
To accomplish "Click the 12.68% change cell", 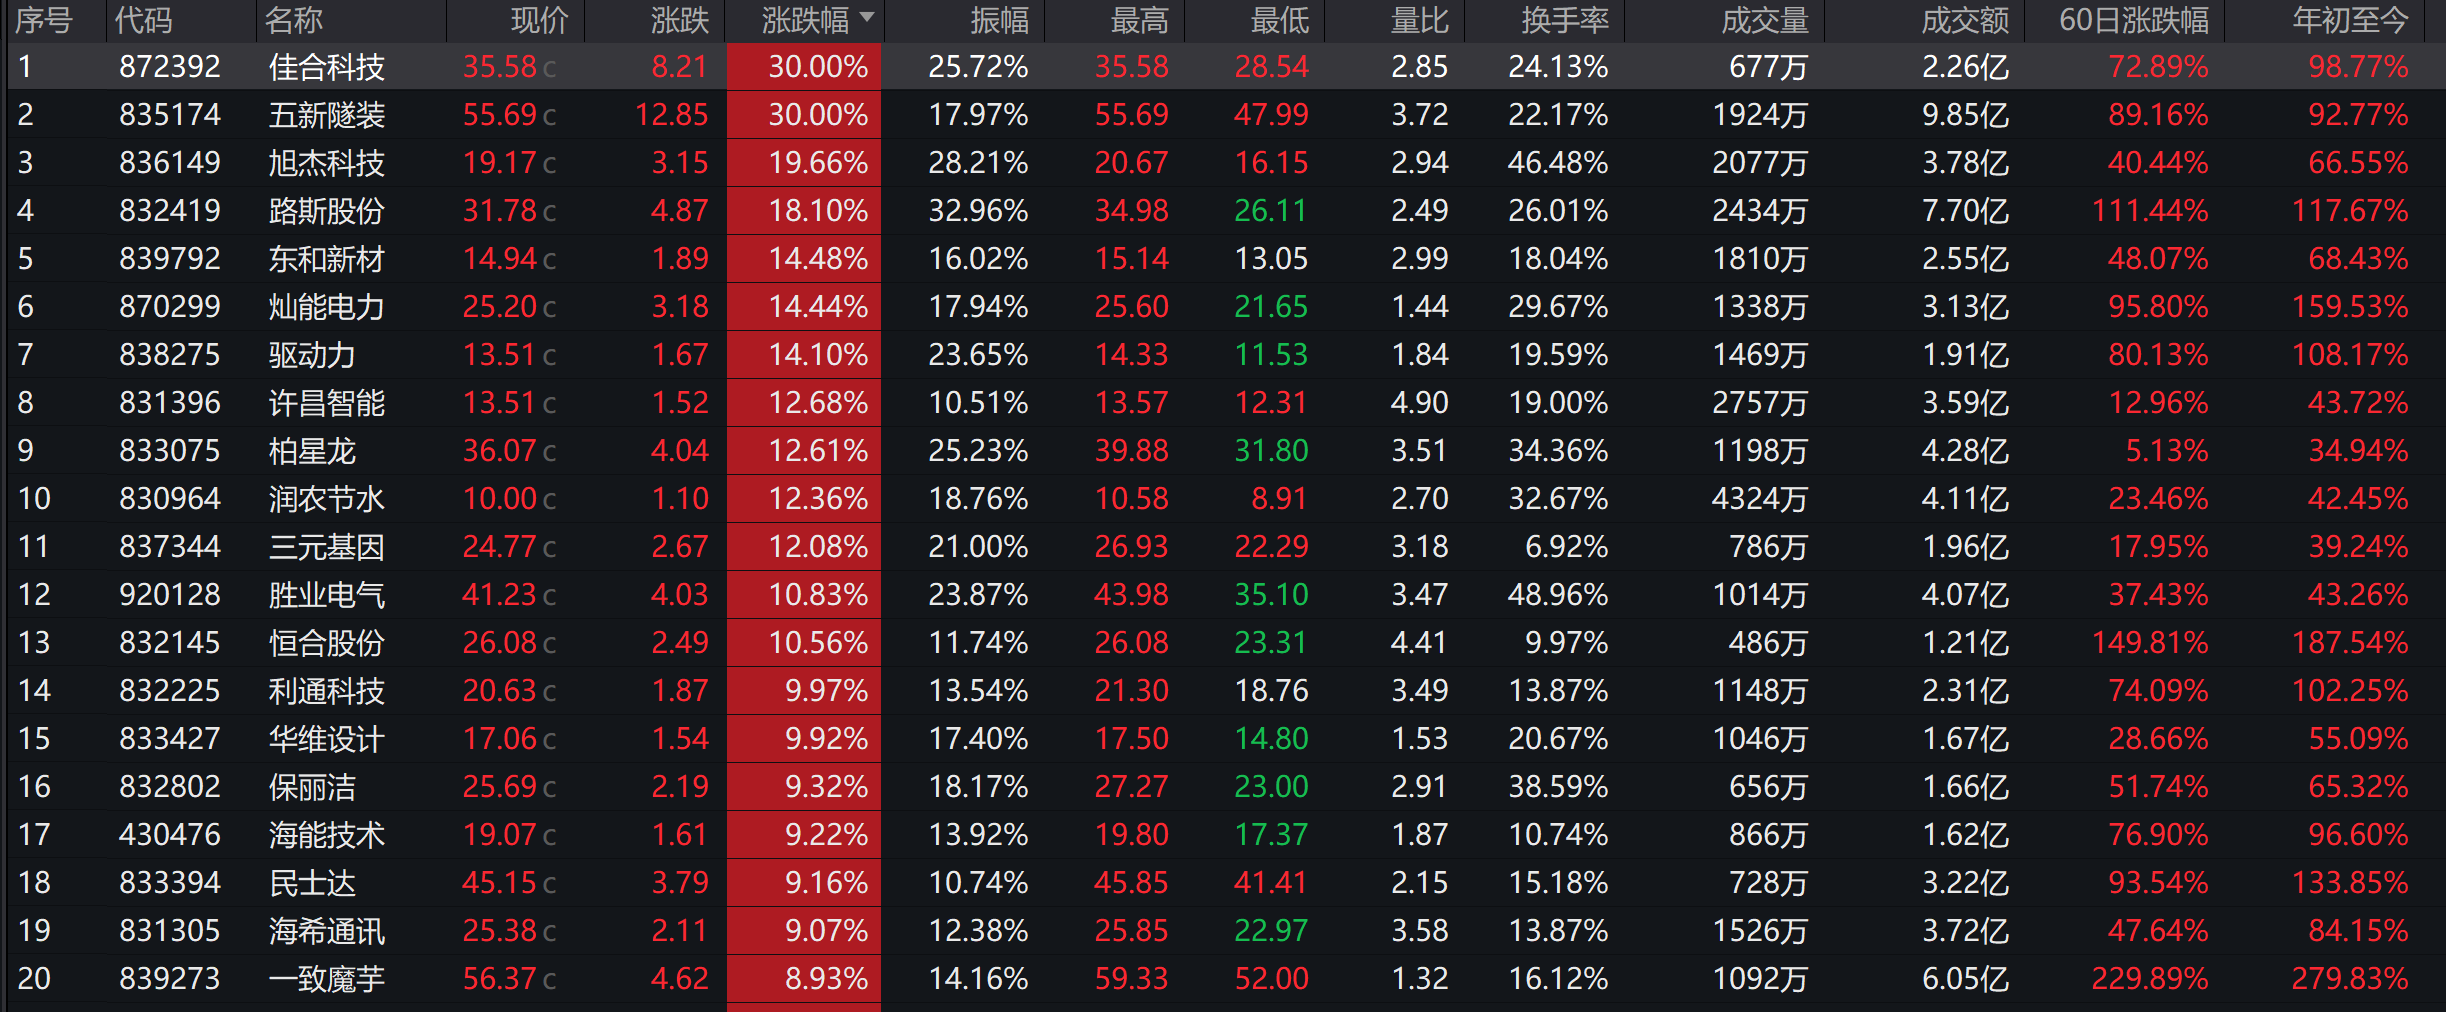I will point(805,403).
